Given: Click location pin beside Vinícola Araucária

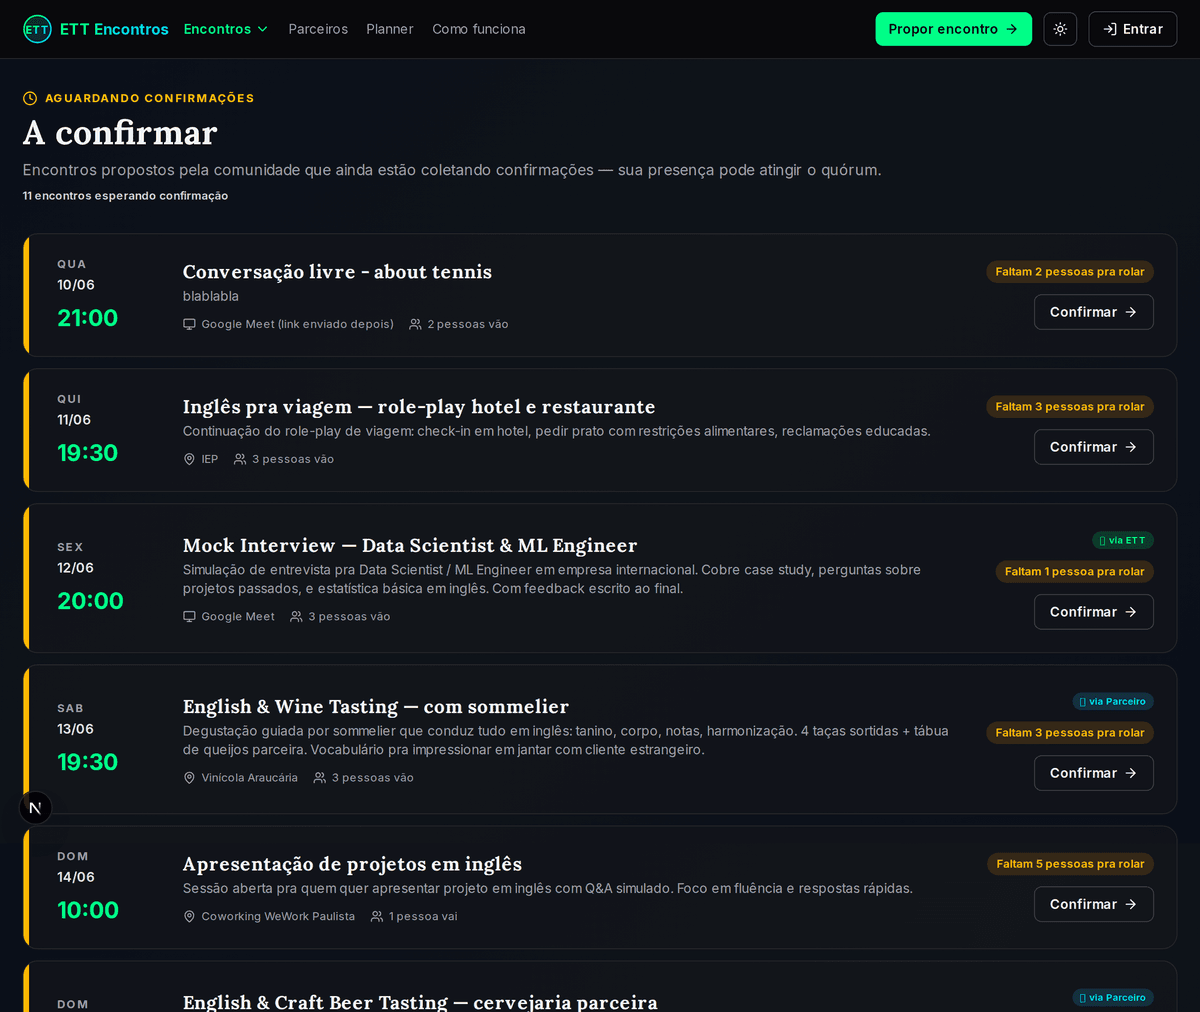Looking at the screenshot, I should tap(189, 778).
